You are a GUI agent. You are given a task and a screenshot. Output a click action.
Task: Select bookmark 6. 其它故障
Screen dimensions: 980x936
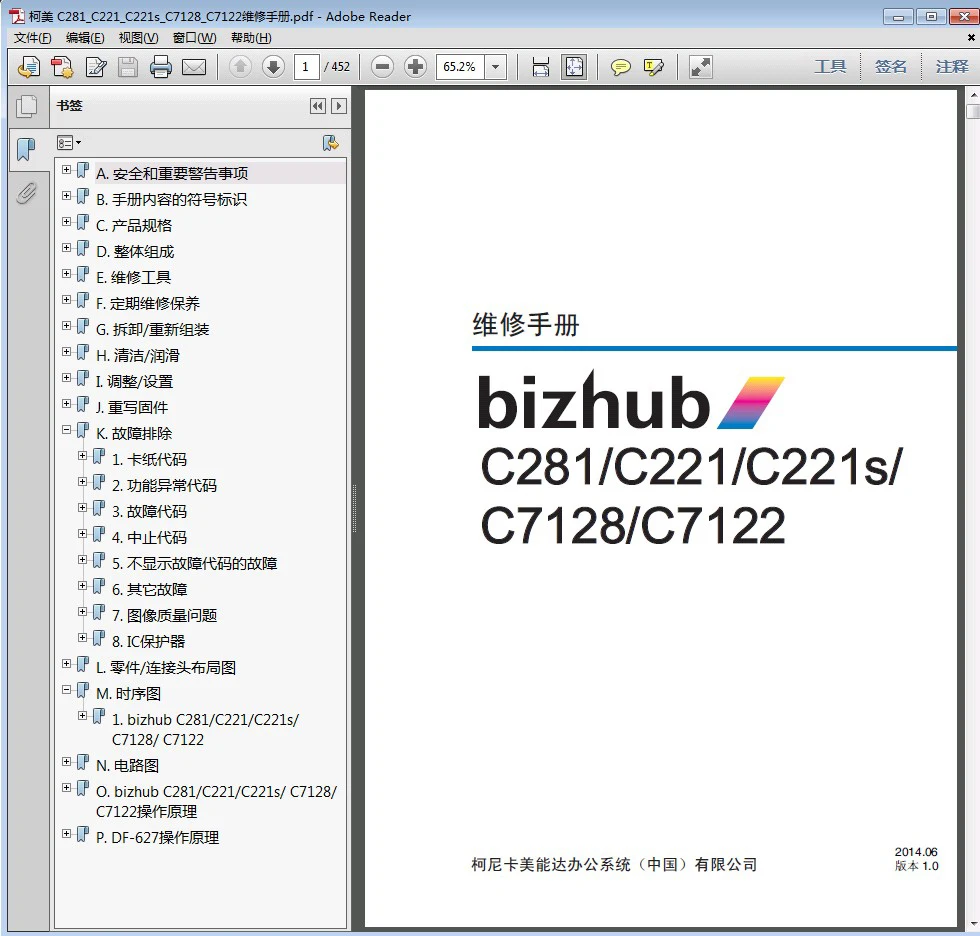pyautogui.click(x=149, y=590)
